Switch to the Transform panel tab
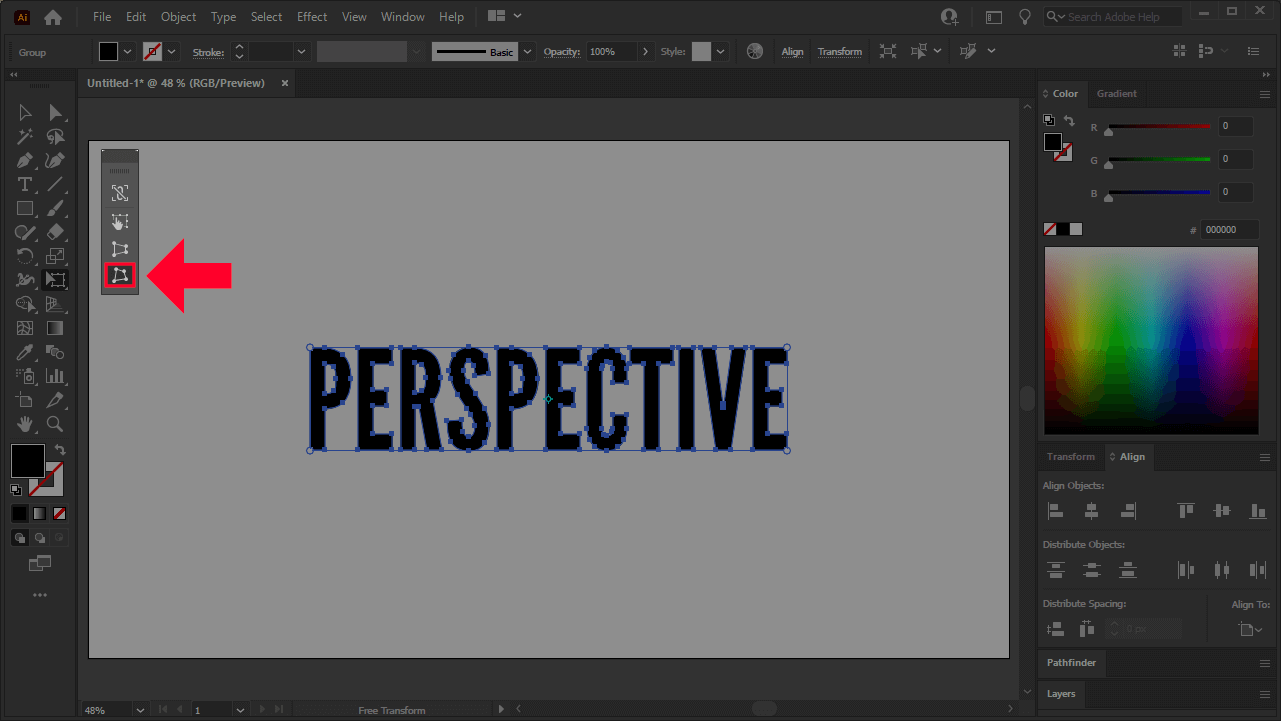Screen dimensions: 1281x721 click(1071, 457)
